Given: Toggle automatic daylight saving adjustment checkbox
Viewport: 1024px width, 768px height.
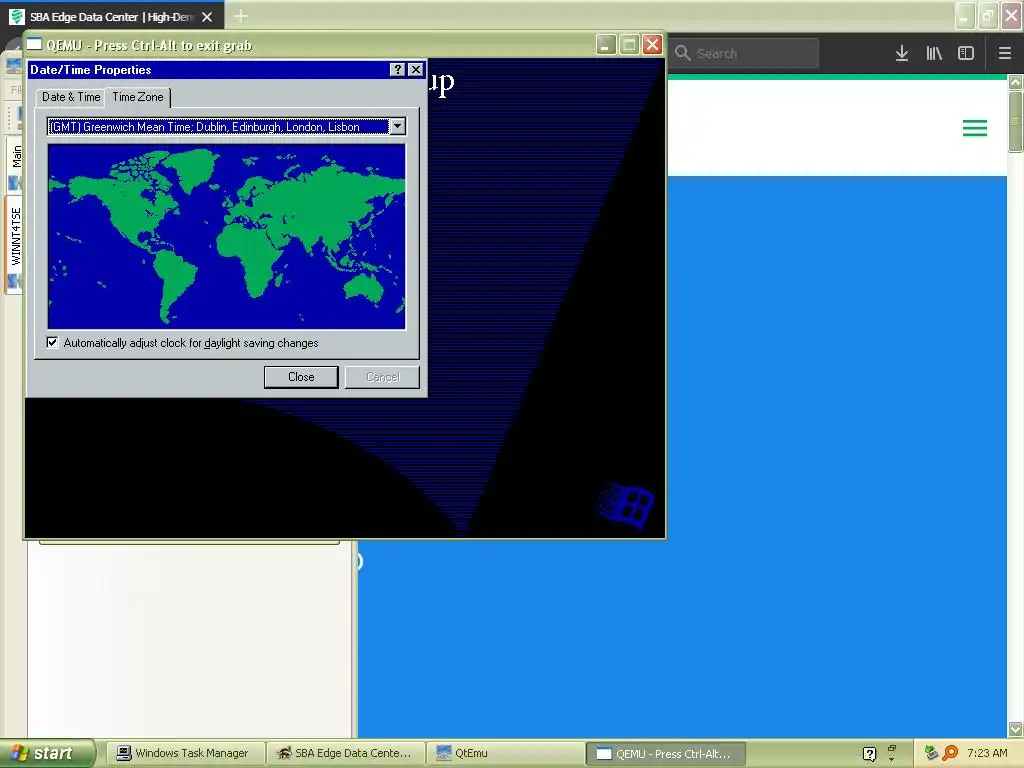Looking at the screenshot, I should (x=52, y=343).
